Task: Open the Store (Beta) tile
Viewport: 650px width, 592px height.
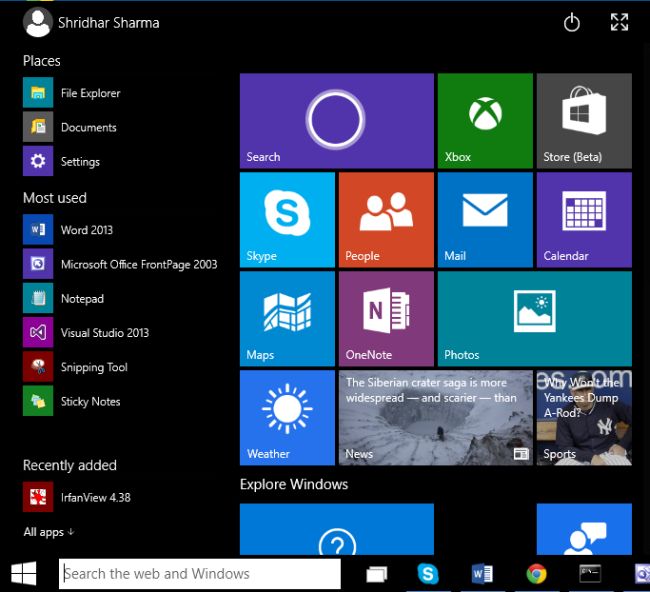Action: (584, 121)
